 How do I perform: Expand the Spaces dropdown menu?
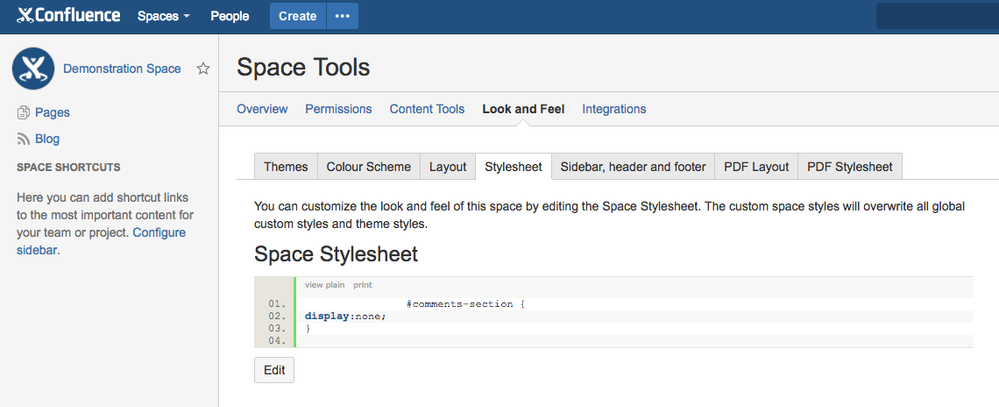(163, 16)
